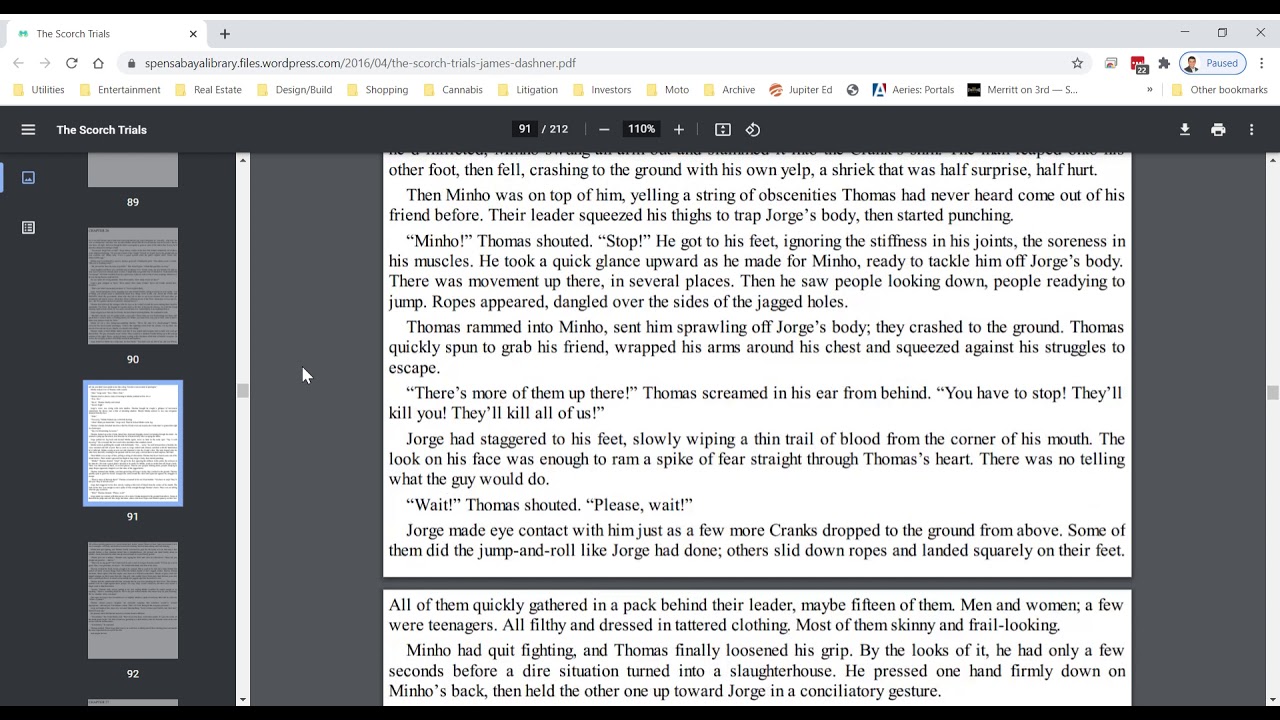This screenshot has width=1280, height=720.
Task: Select The Scorch Trials browser tab
Action: click(108, 34)
